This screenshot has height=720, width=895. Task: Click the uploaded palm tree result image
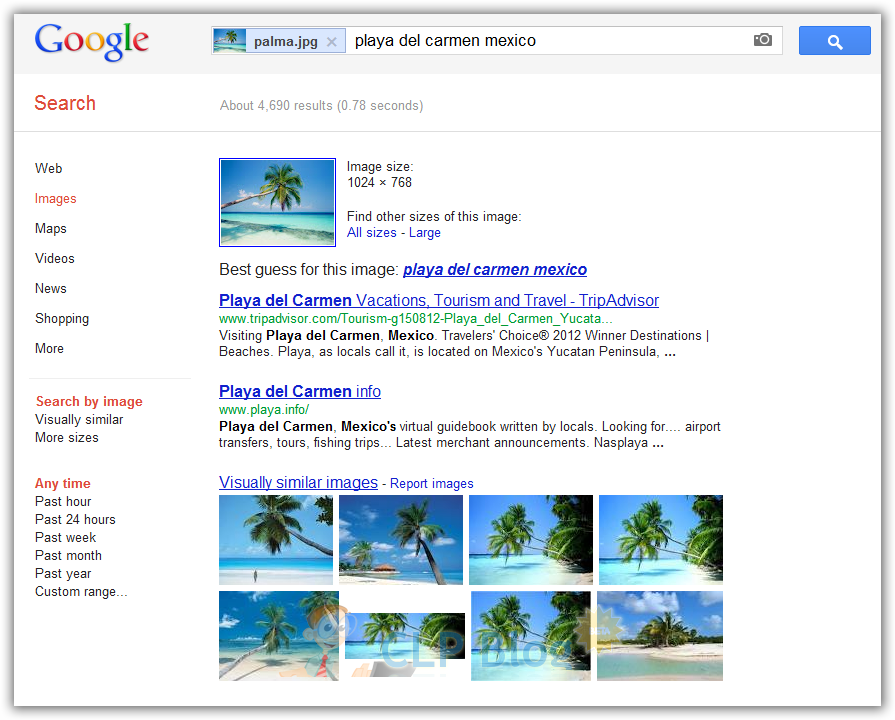277,203
